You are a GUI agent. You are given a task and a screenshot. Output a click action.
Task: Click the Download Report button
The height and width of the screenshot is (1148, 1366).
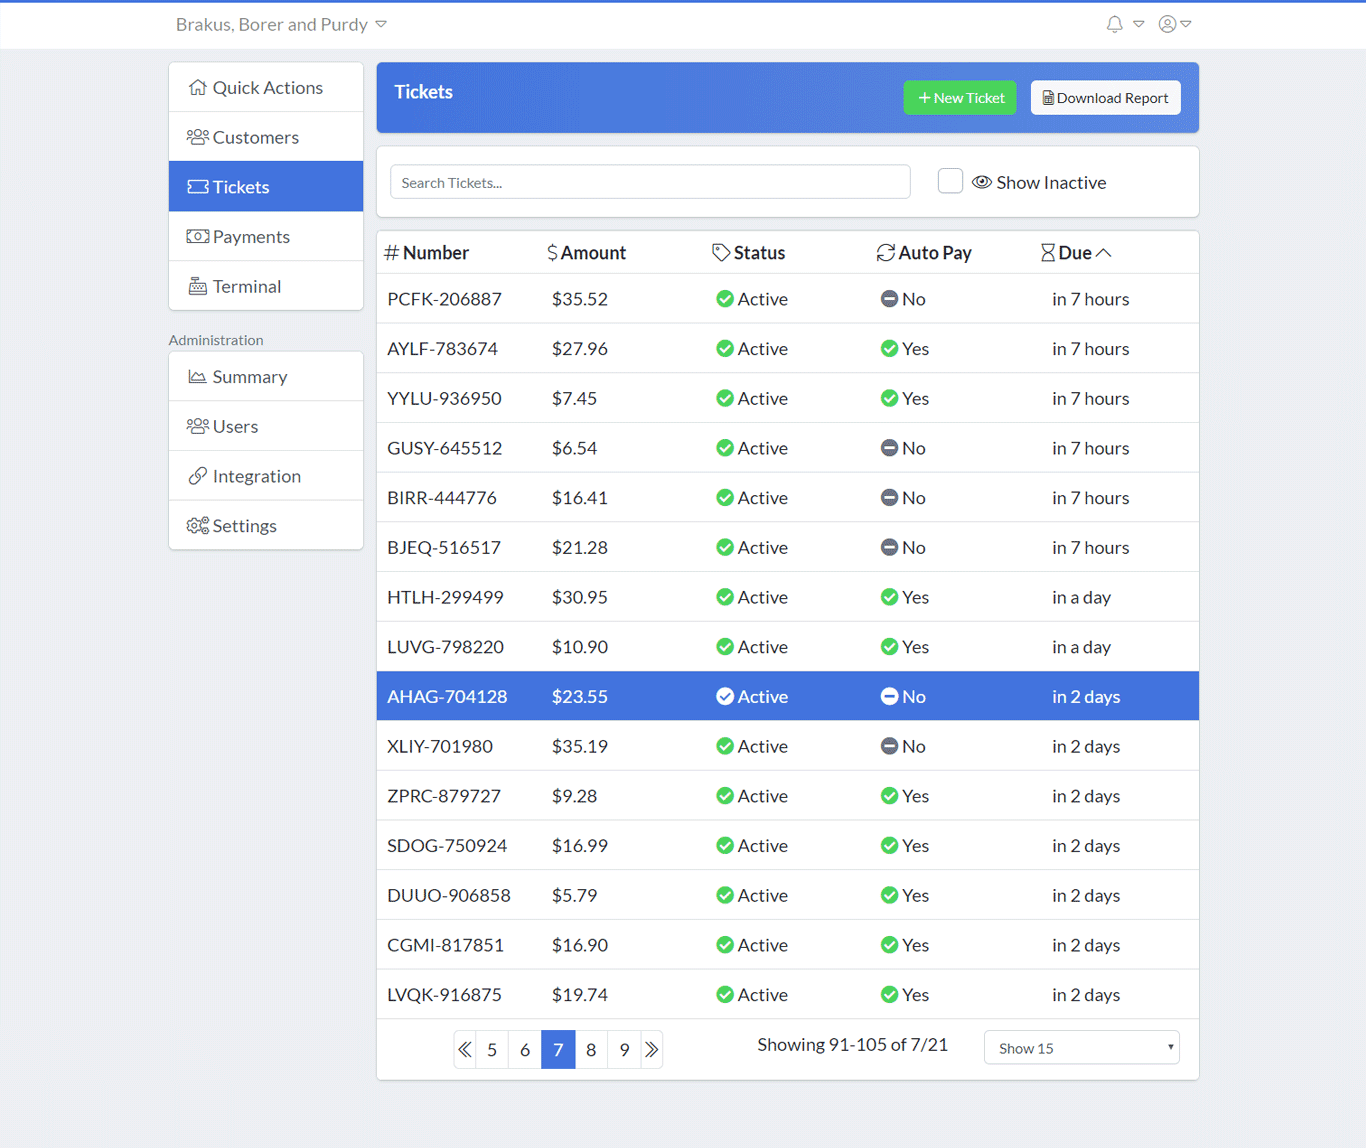pos(1105,98)
